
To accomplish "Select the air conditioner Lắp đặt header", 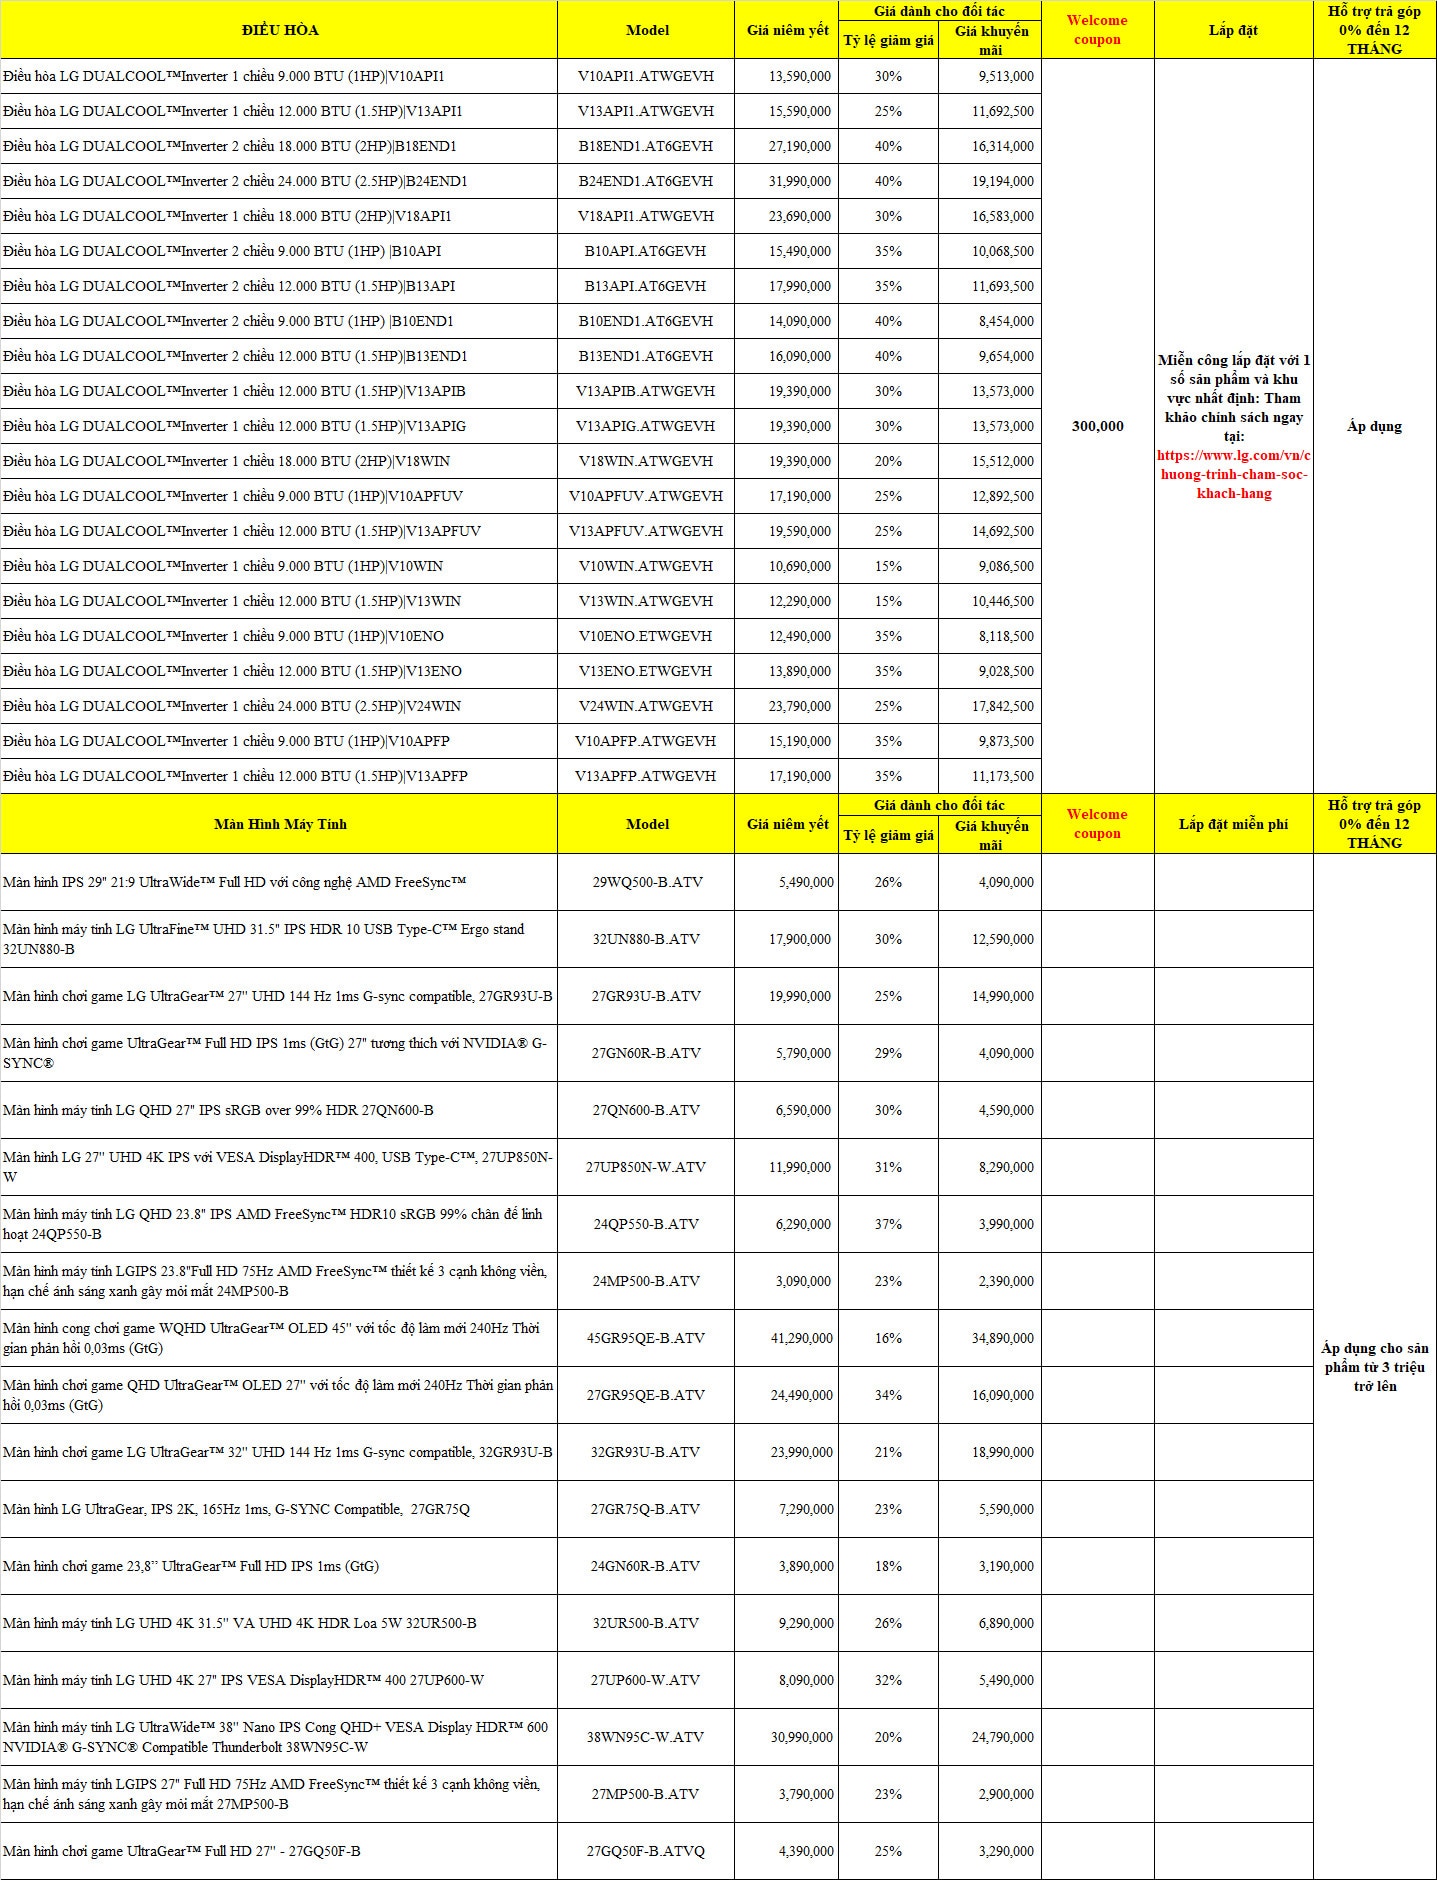I will (1233, 30).
